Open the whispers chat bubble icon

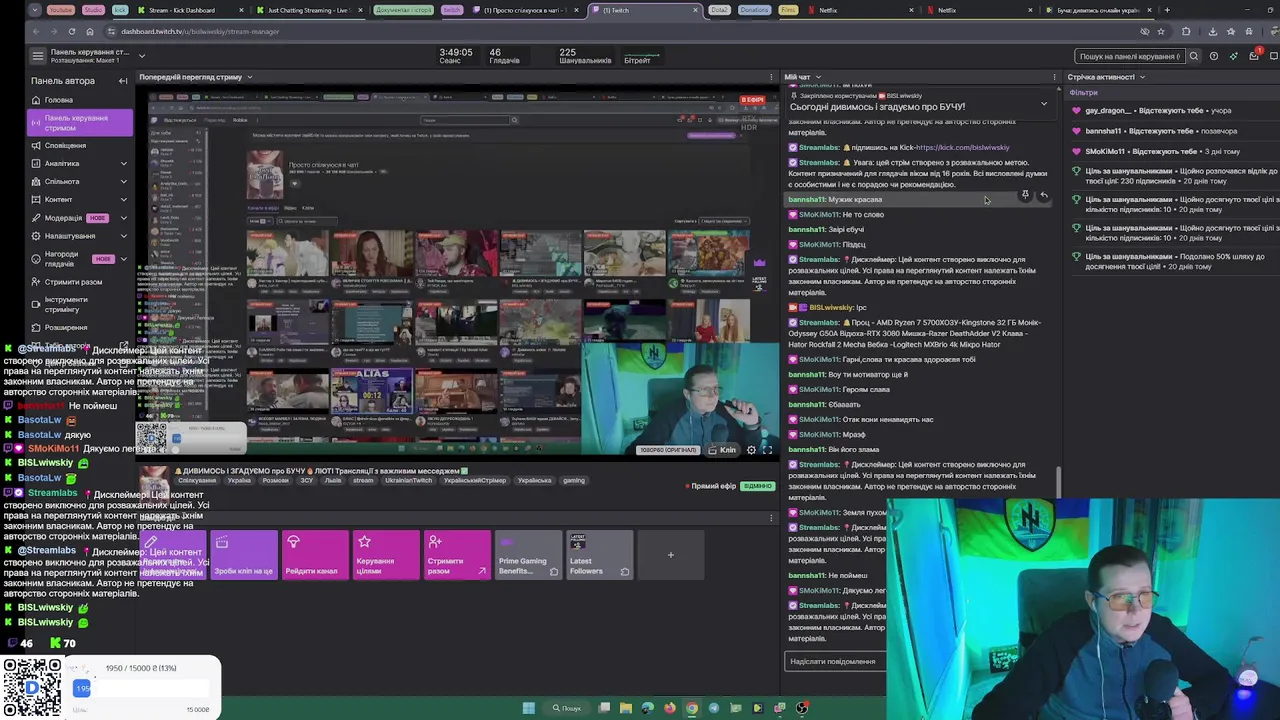tap(1273, 56)
